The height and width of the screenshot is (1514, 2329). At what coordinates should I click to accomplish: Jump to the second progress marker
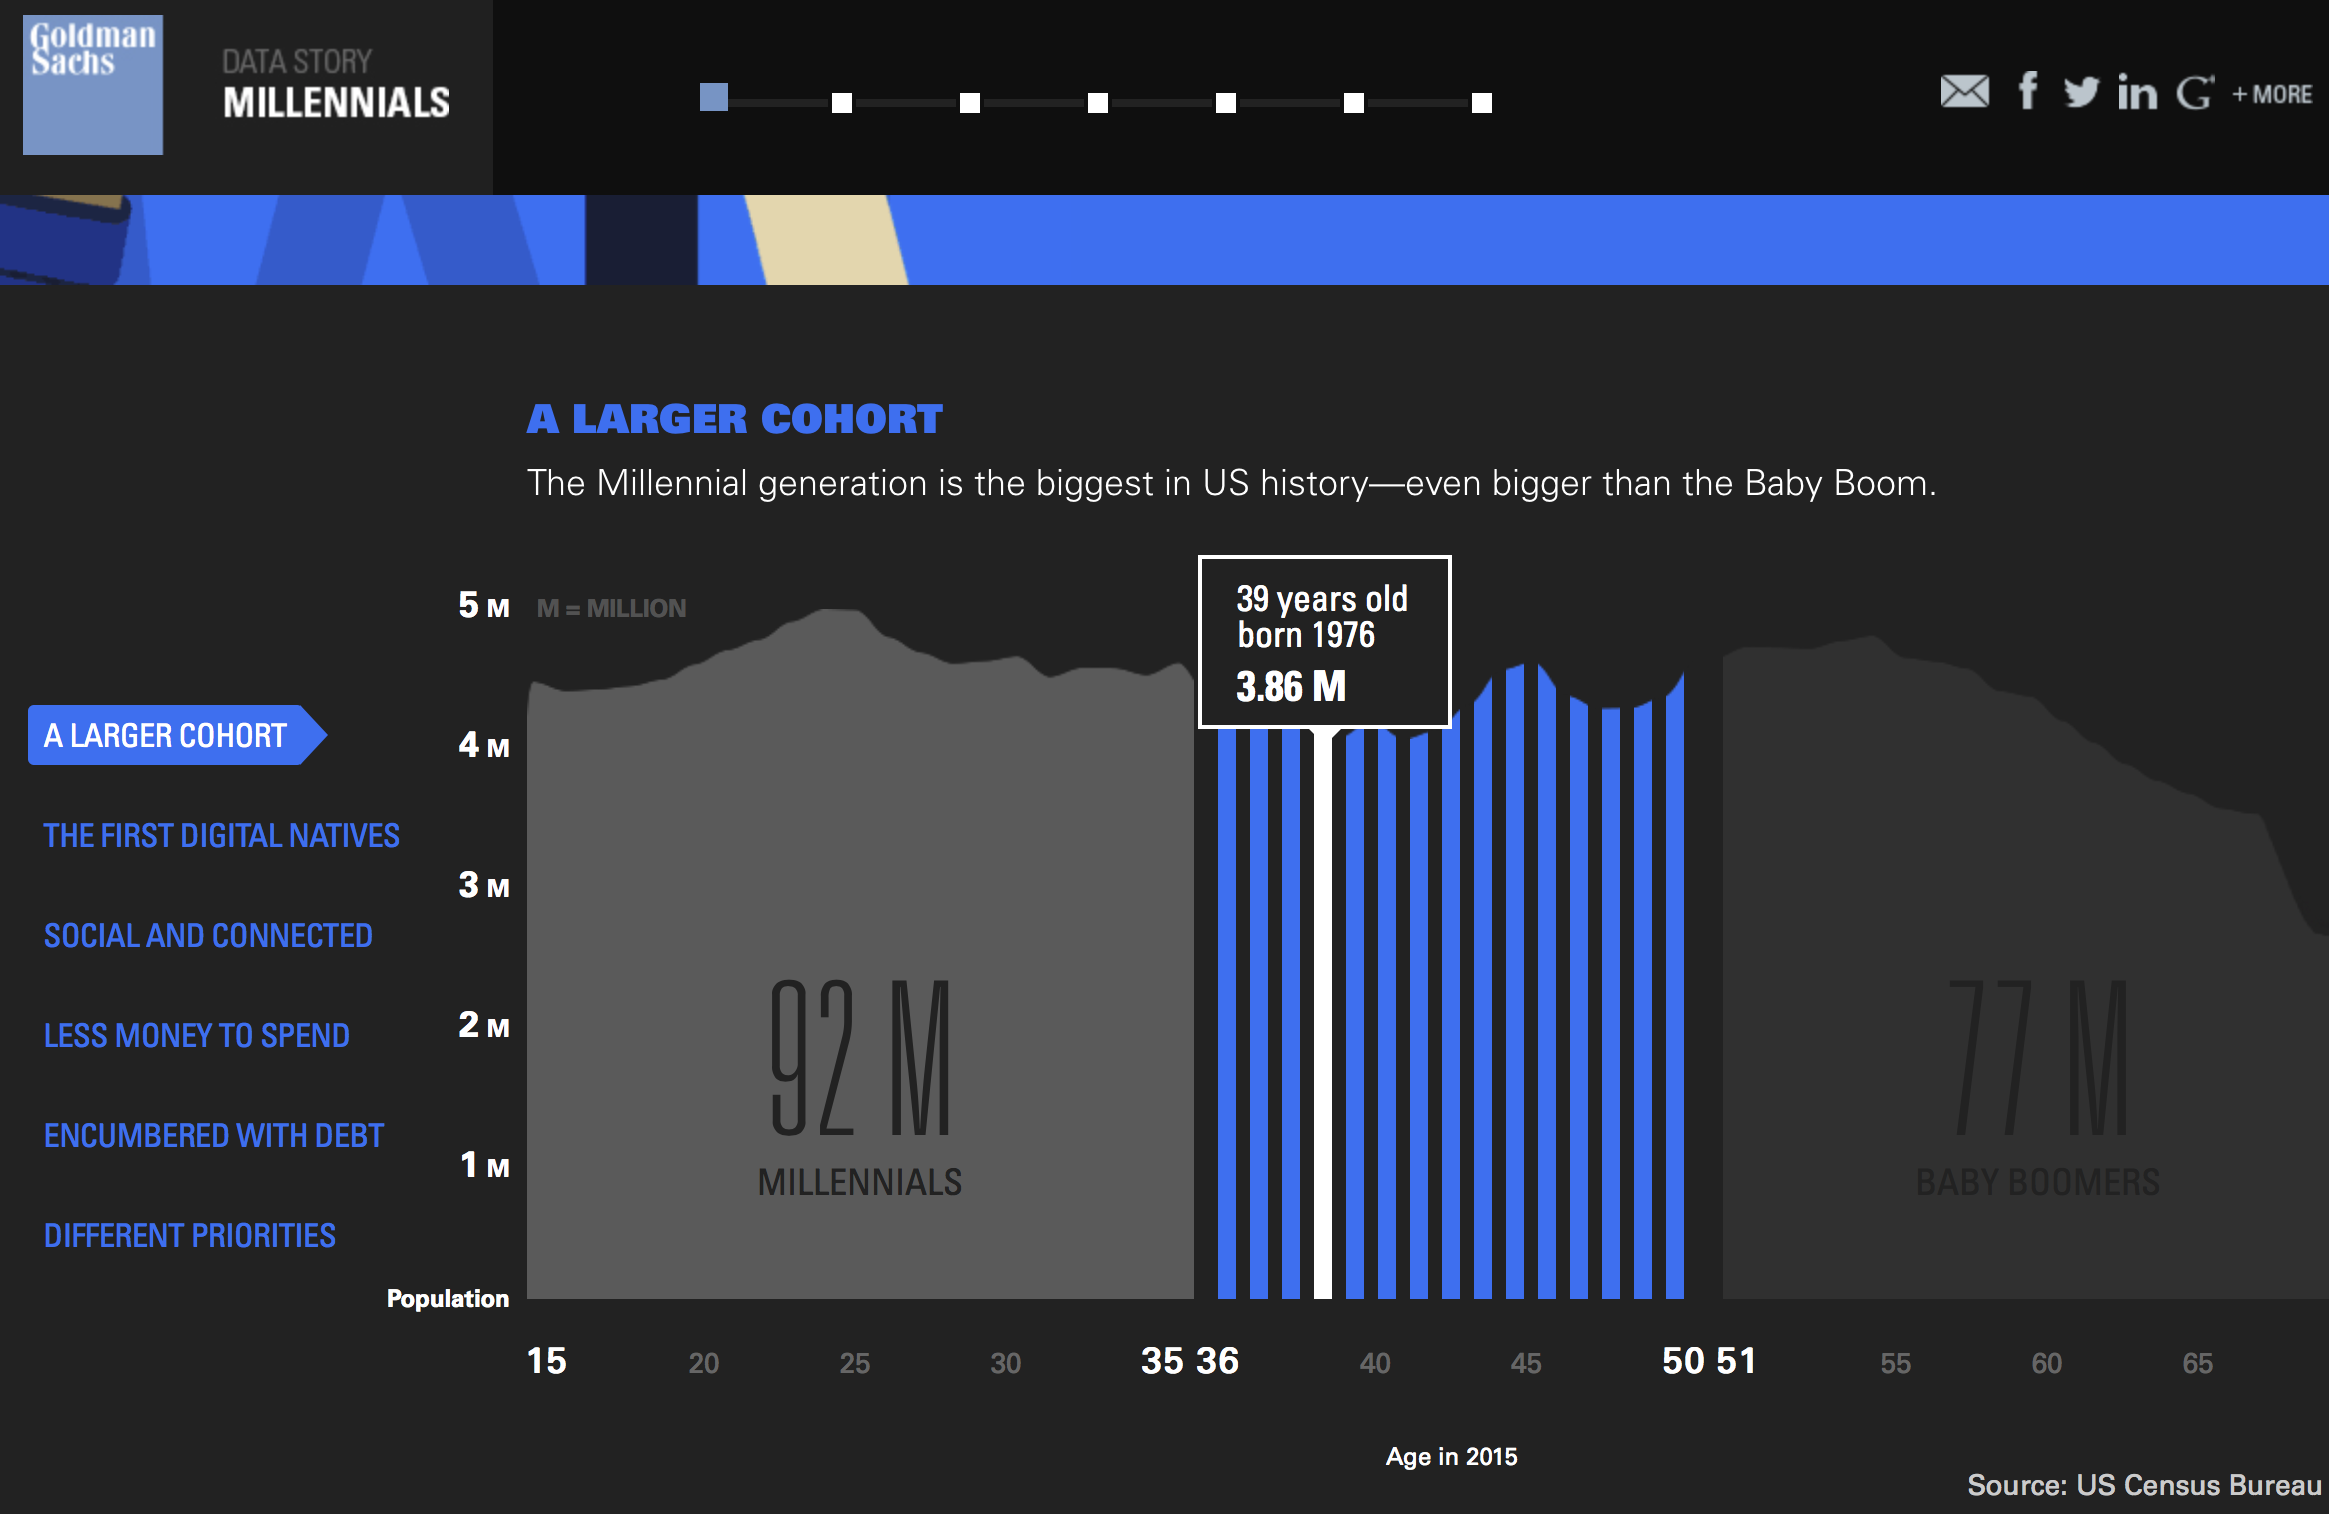tap(842, 103)
